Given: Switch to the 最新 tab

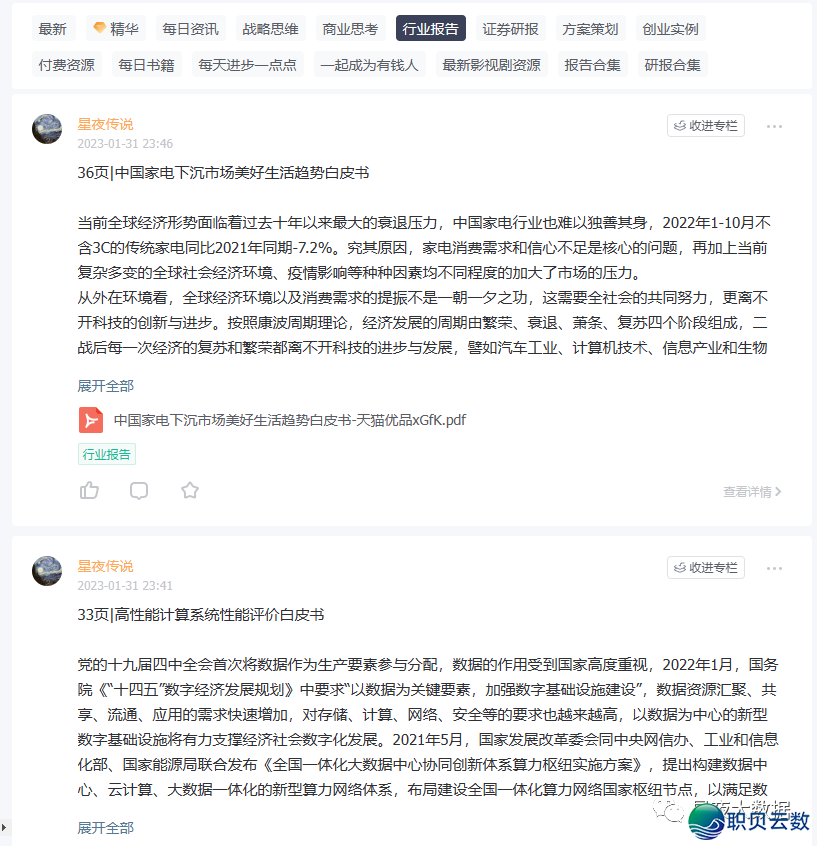Looking at the screenshot, I should tap(52, 29).
